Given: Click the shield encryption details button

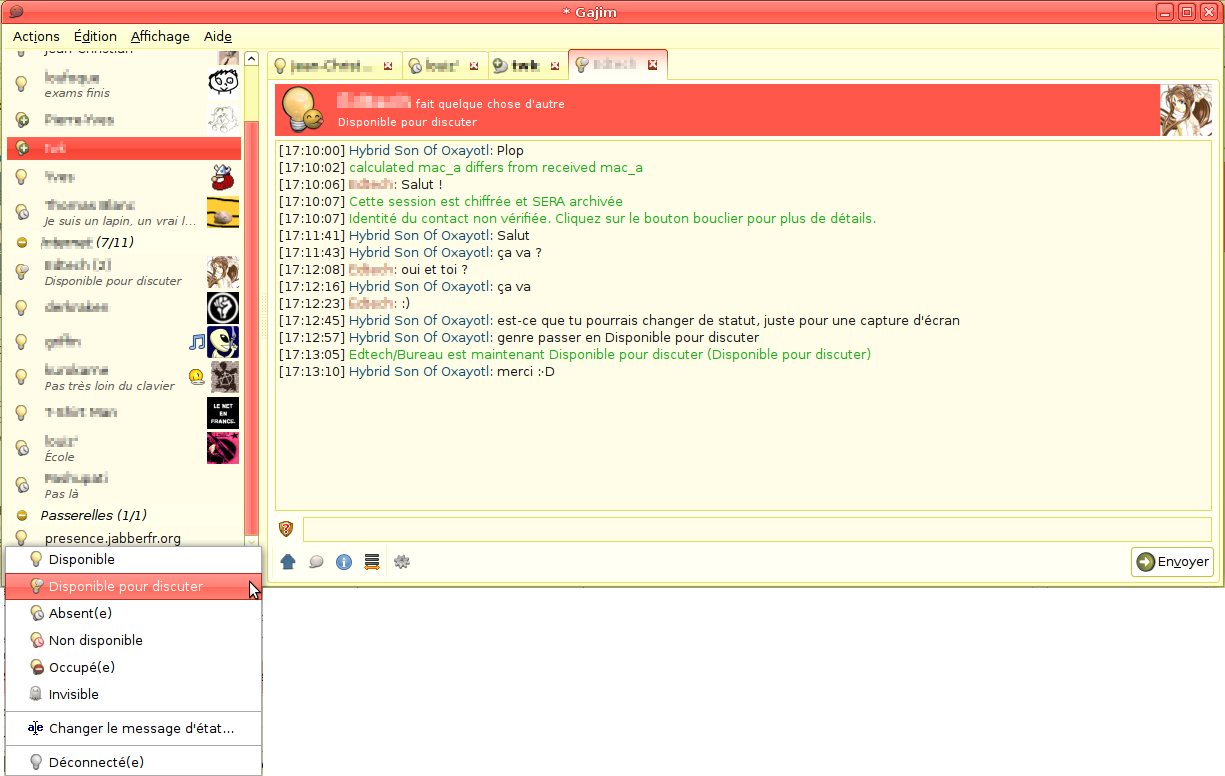Looking at the screenshot, I should [x=286, y=529].
